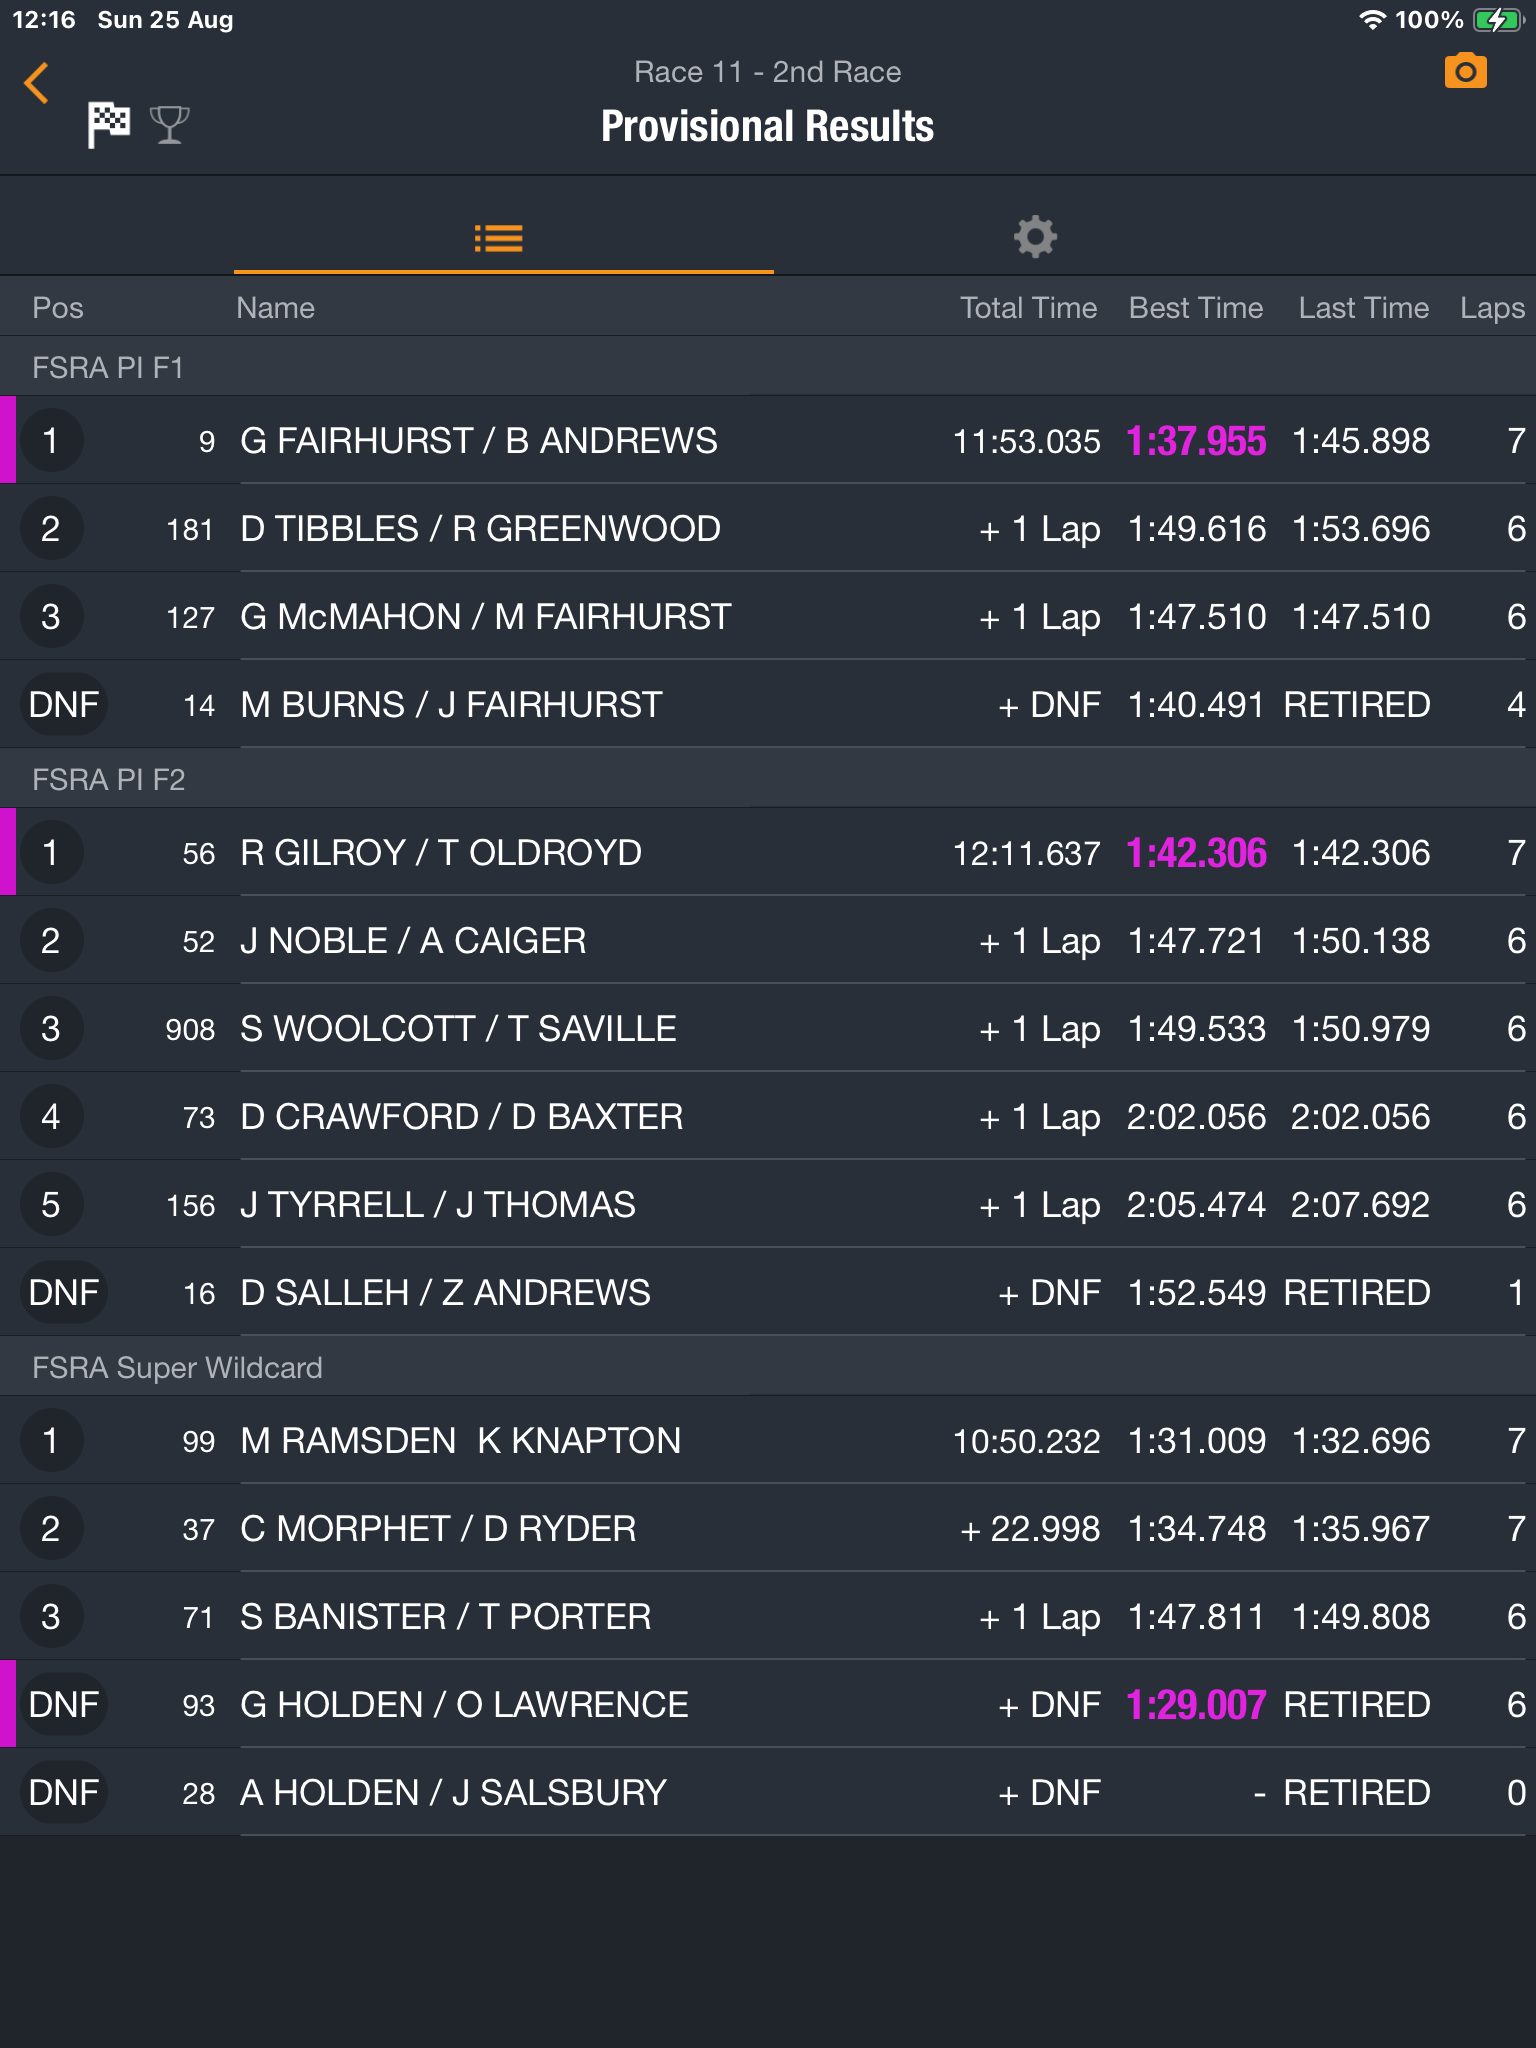1536x2048 pixels.
Task: Select the trophy standings icon
Action: point(170,125)
